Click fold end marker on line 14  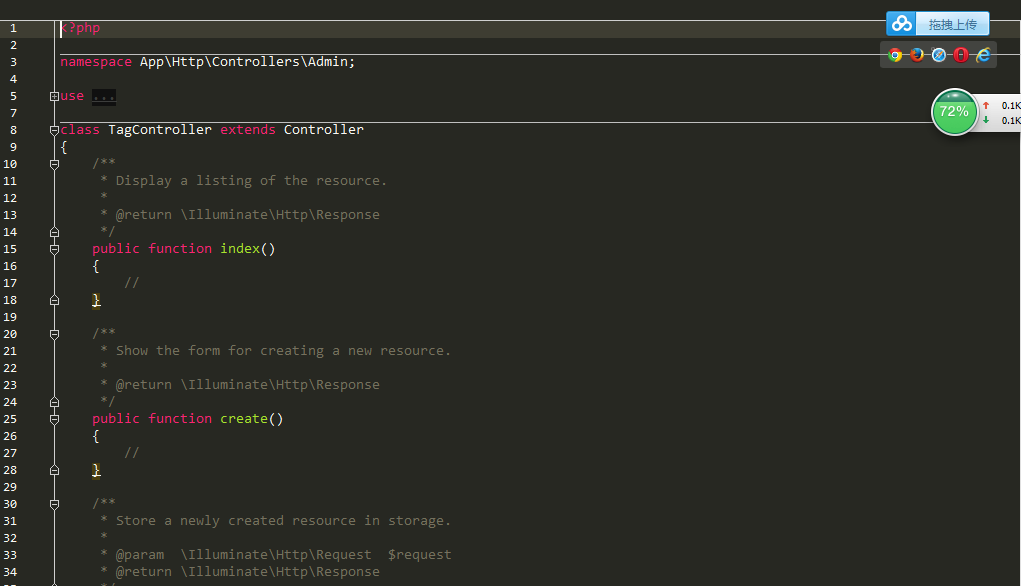point(55,232)
